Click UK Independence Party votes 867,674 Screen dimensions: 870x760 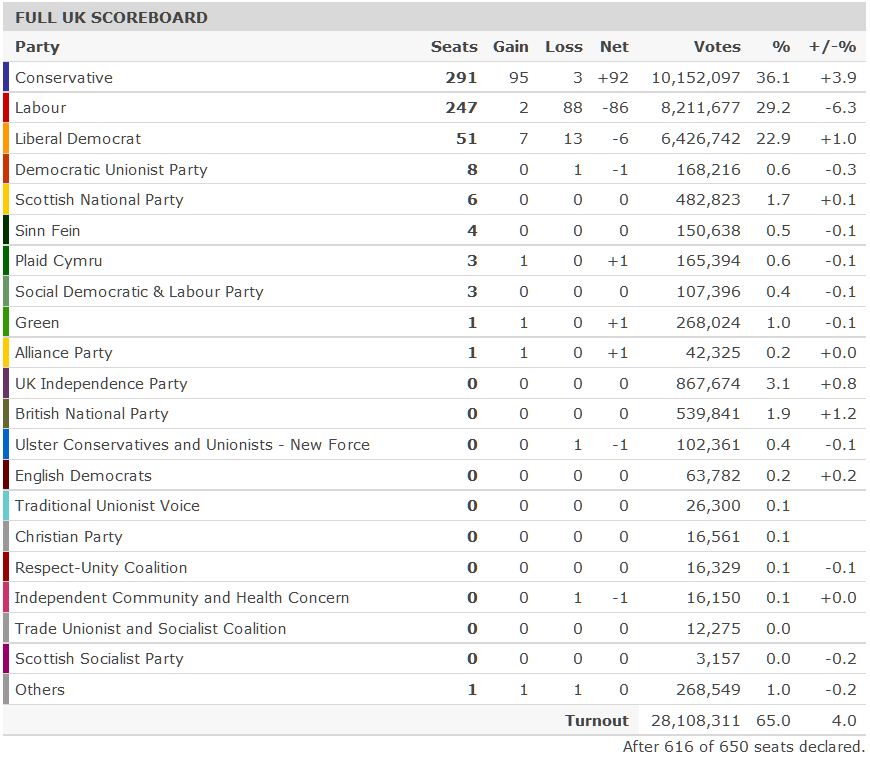708,384
